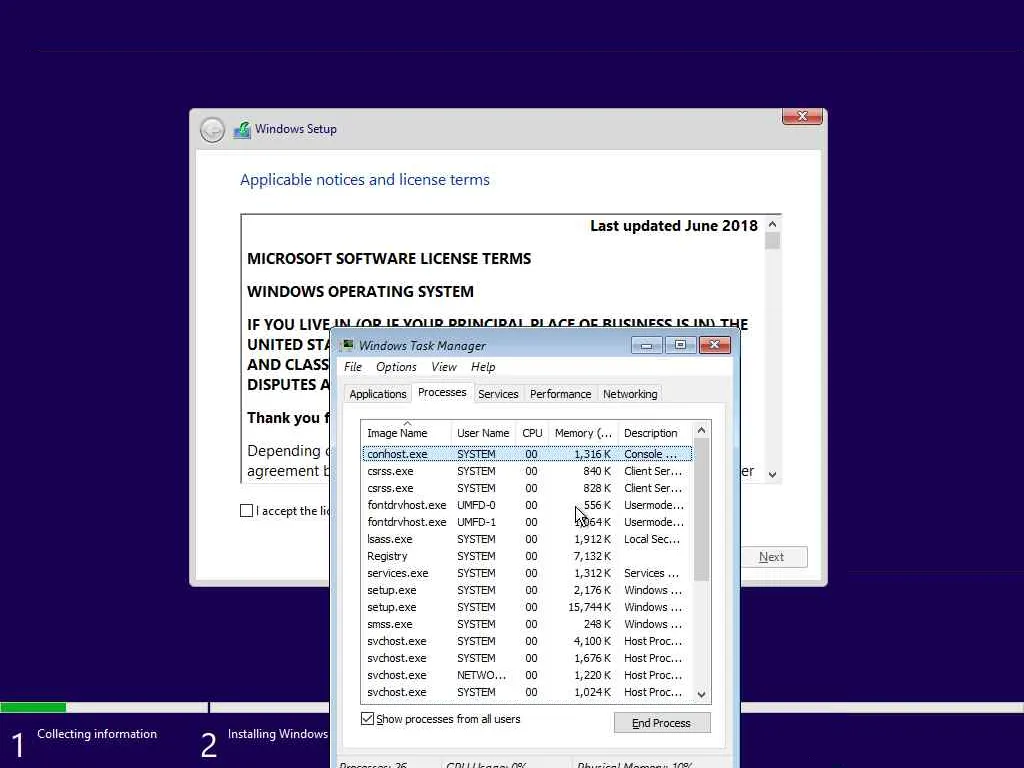The width and height of the screenshot is (1024, 768).
Task: Close the Windows Task Manager window
Action: click(x=714, y=345)
